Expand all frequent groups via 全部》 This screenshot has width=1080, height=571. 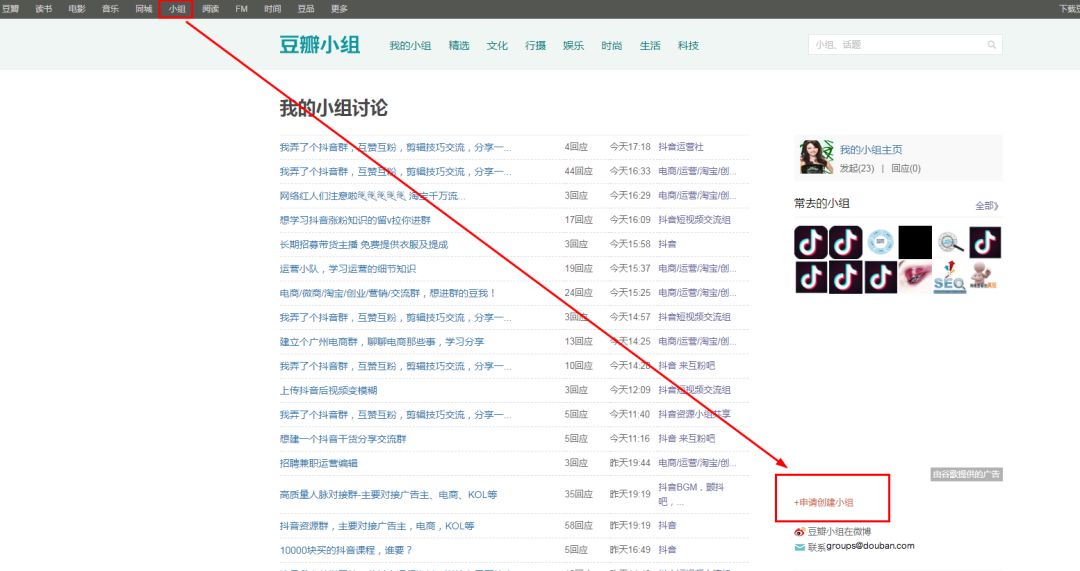pos(987,206)
